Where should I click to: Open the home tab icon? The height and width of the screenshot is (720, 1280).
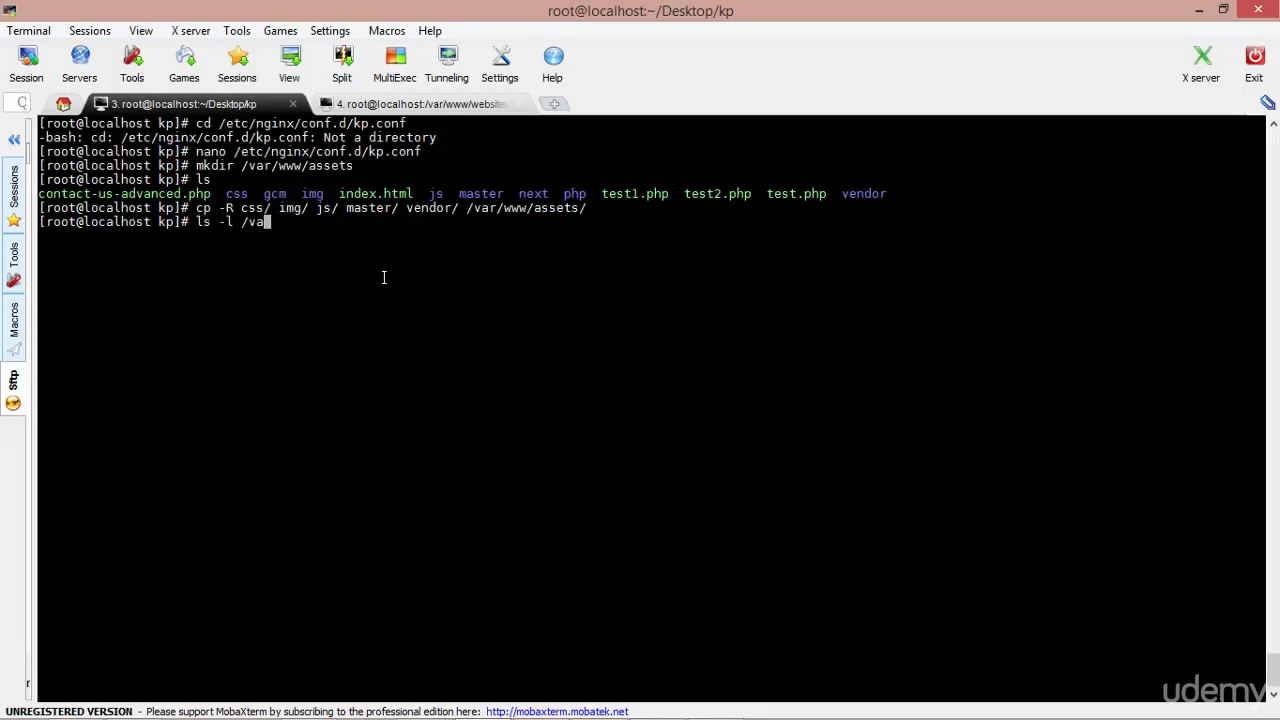(64, 104)
